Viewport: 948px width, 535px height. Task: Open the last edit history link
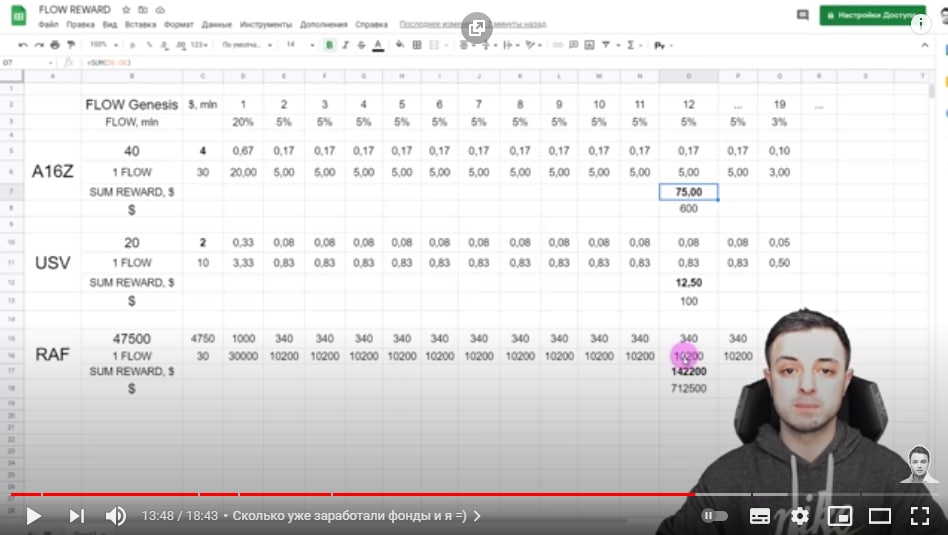(473, 24)
